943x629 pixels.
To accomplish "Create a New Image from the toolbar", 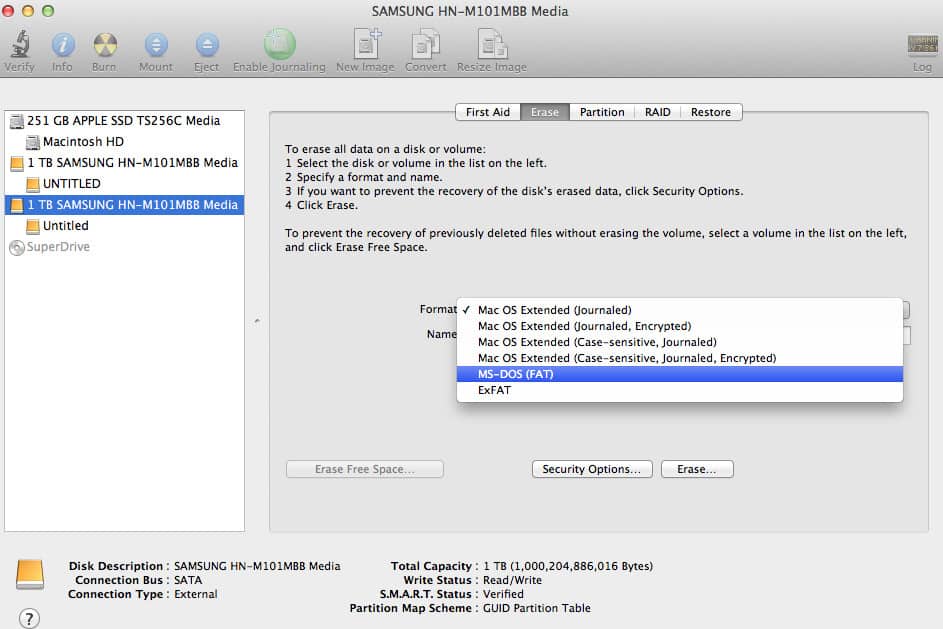I will pos(366,44).
